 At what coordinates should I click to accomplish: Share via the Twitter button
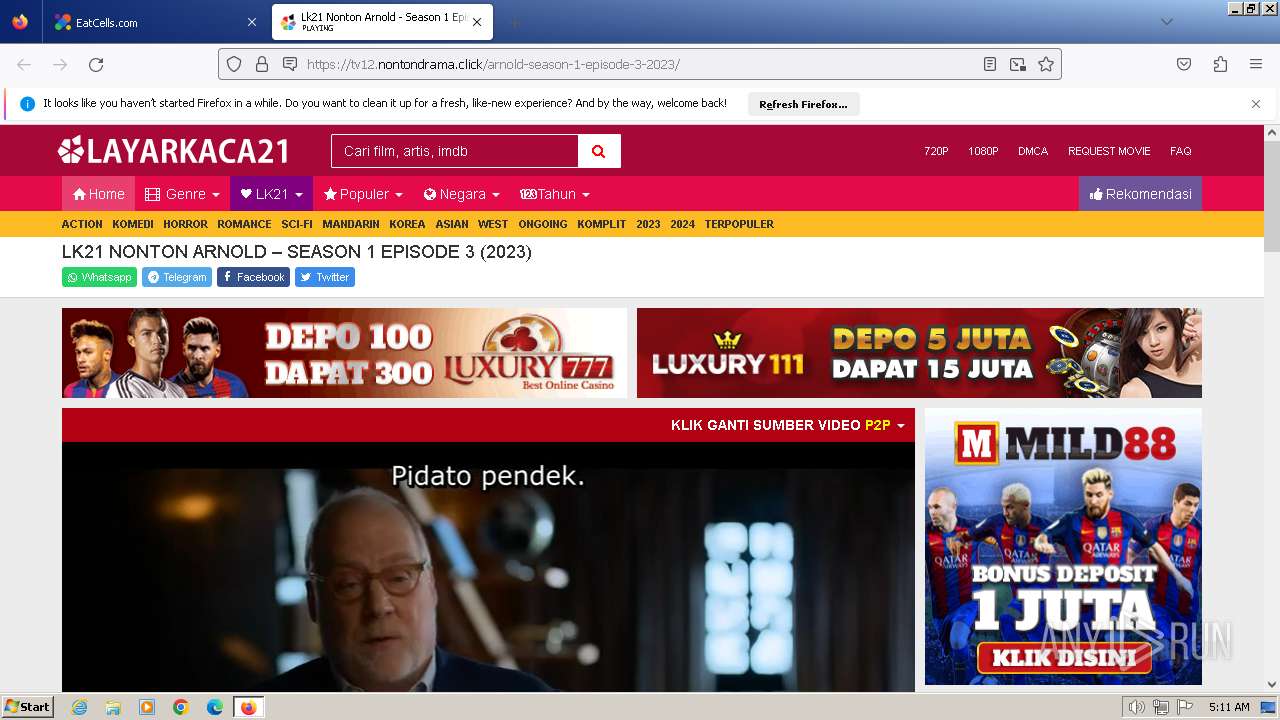tap(325, 277)
